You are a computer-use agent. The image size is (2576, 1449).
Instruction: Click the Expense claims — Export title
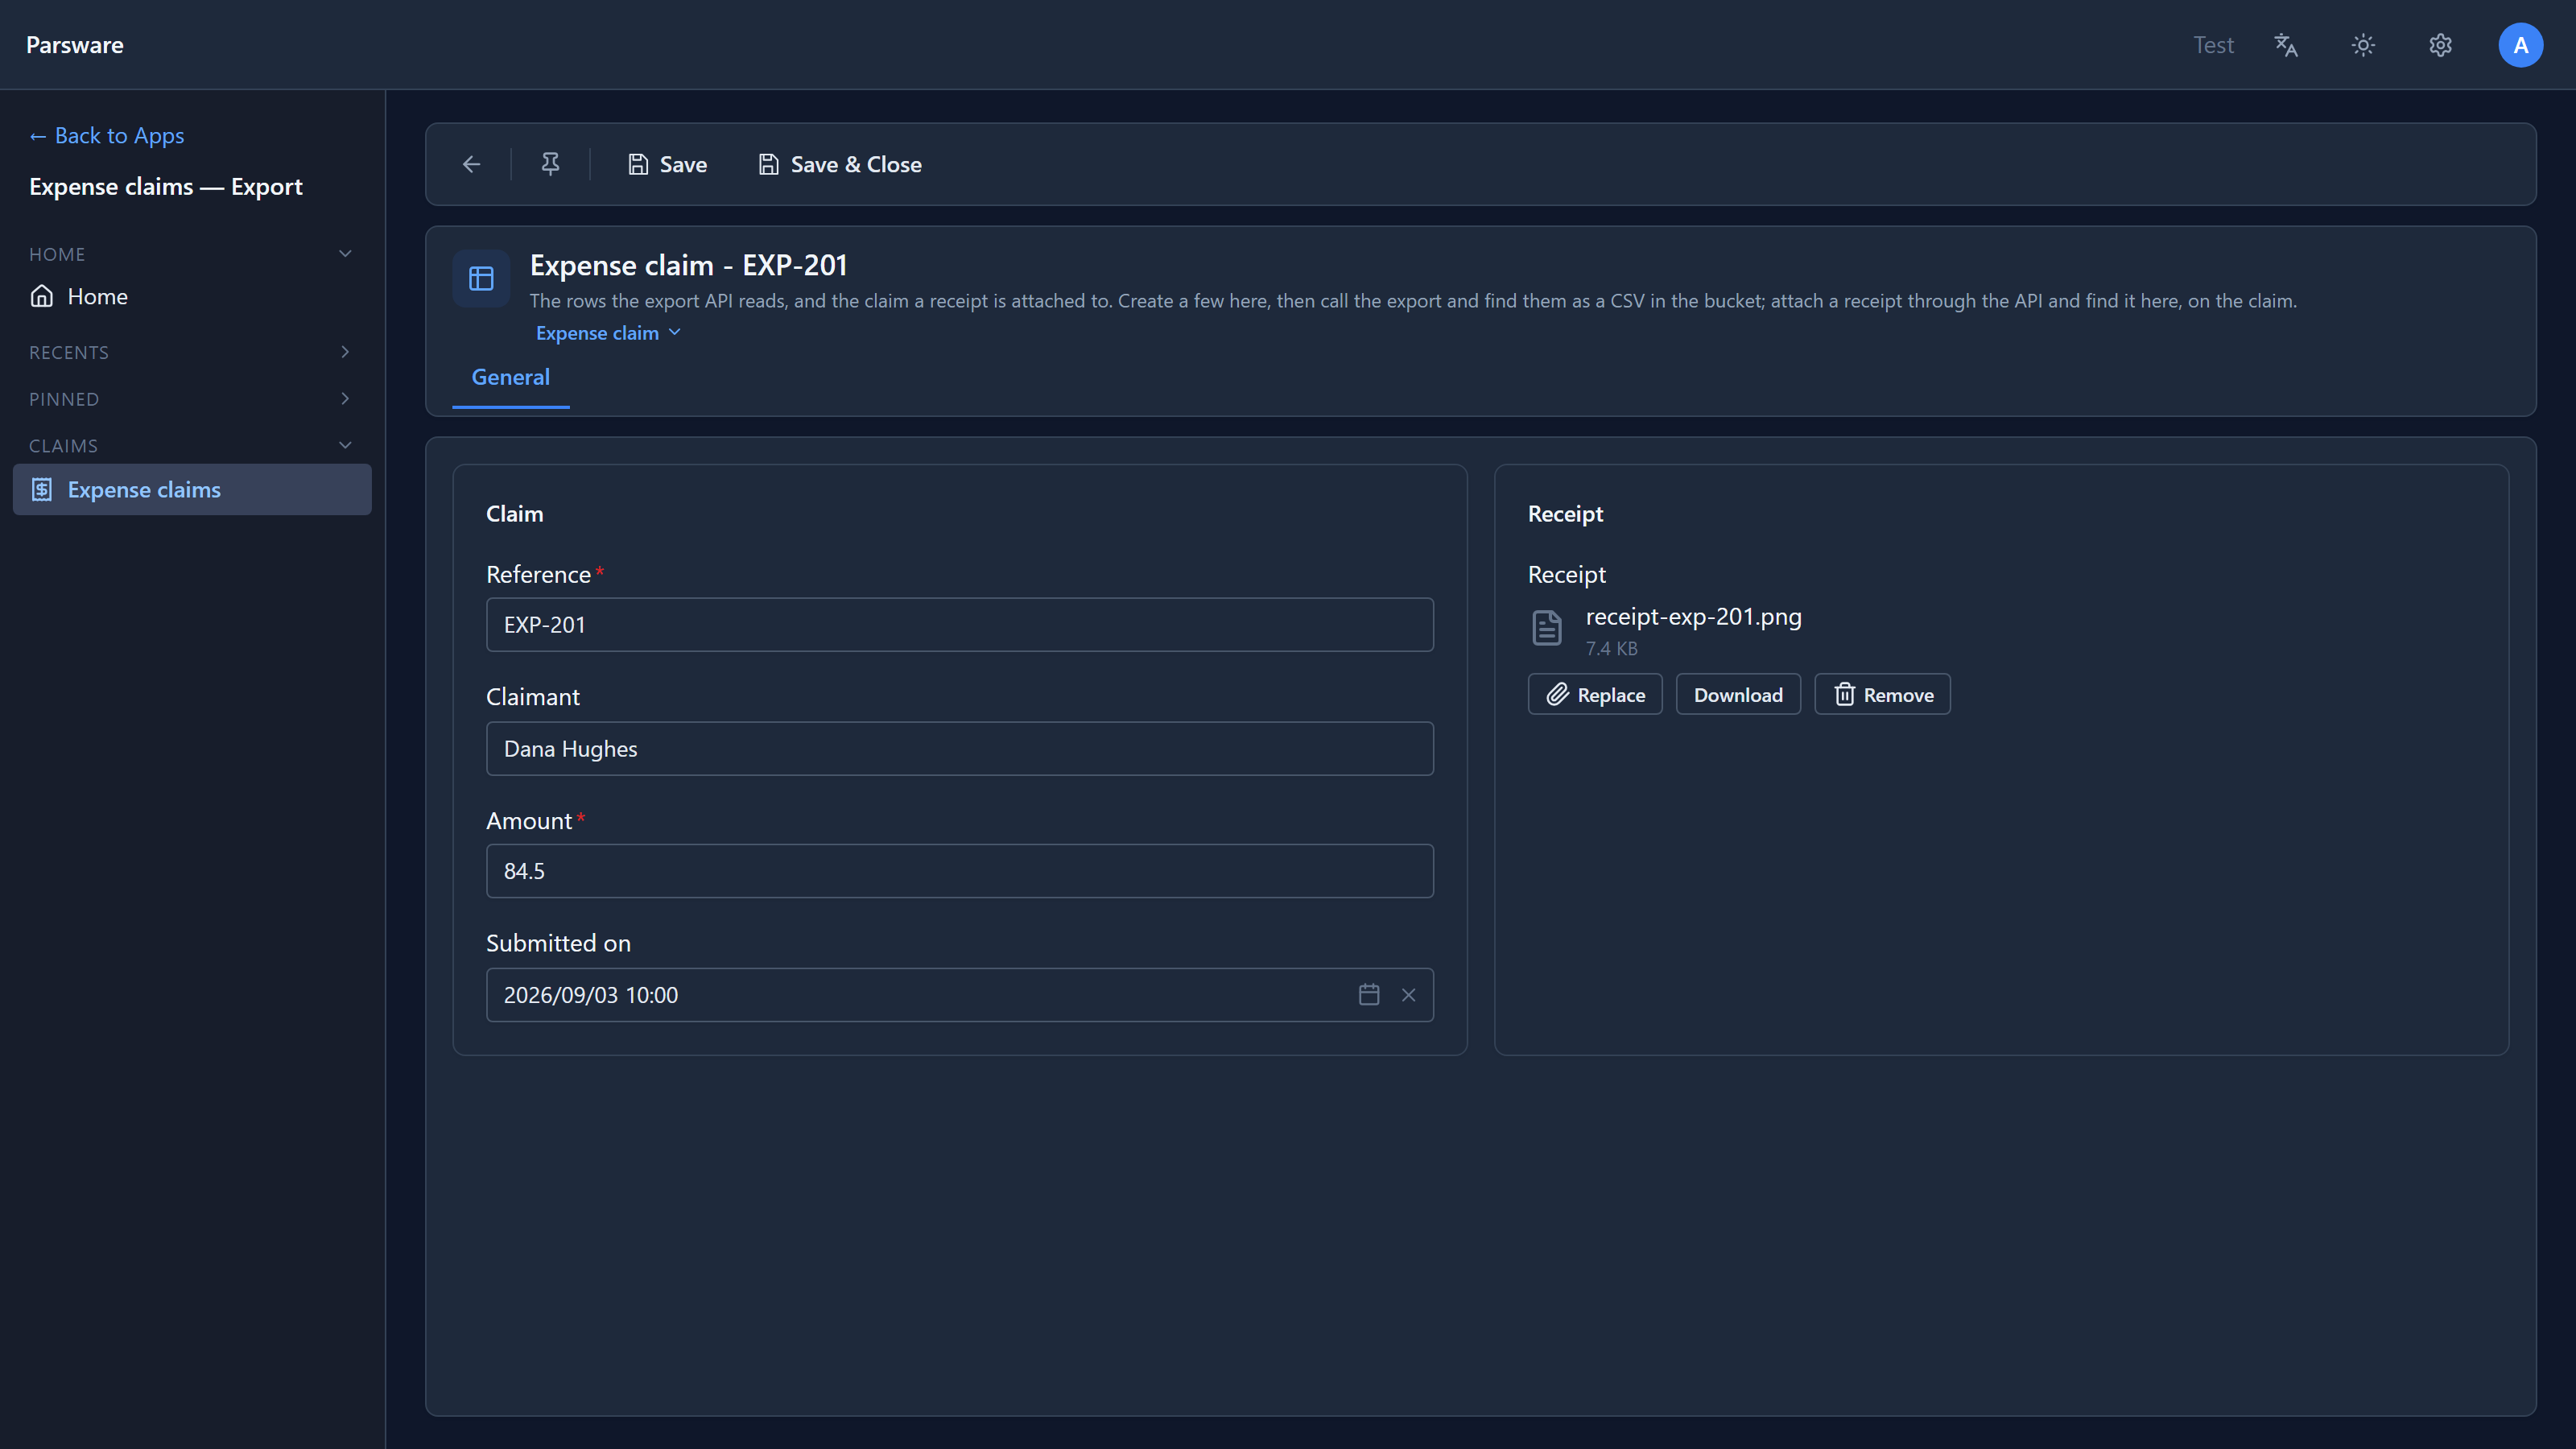coord(165,187)
